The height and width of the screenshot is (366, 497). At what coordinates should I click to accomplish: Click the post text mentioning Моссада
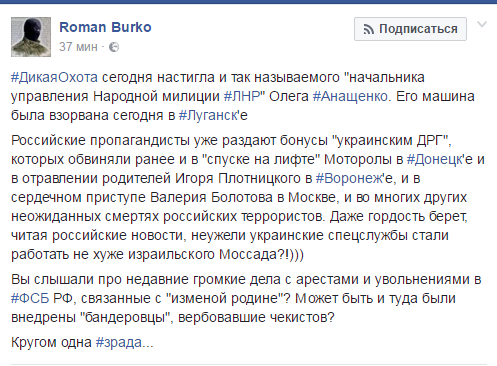pyautogui.click(x=157, y=255)
